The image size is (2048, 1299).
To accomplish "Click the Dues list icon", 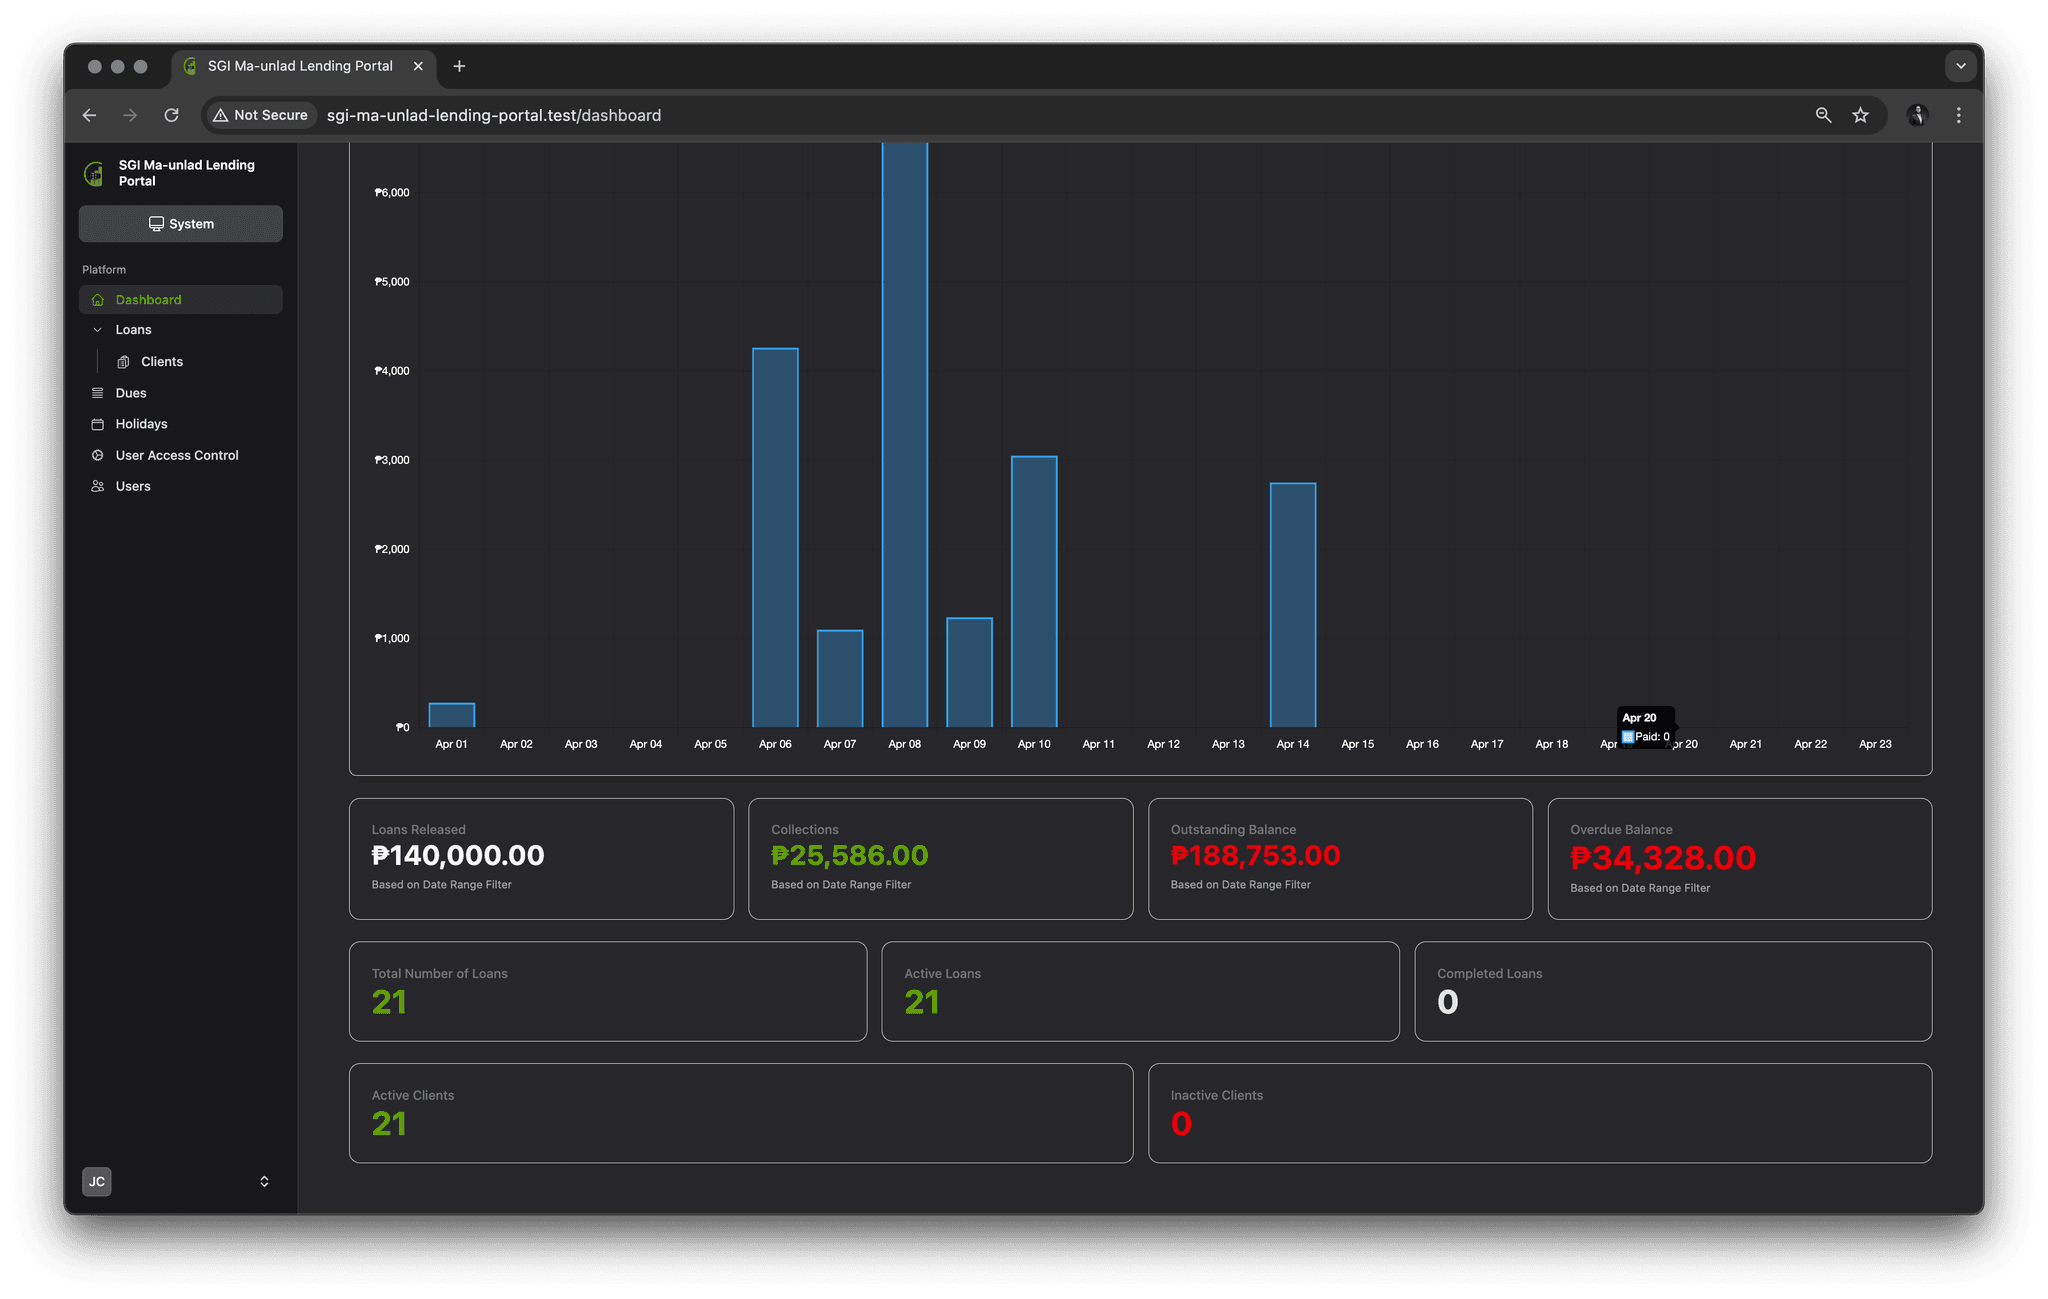I will coord(98,393).
